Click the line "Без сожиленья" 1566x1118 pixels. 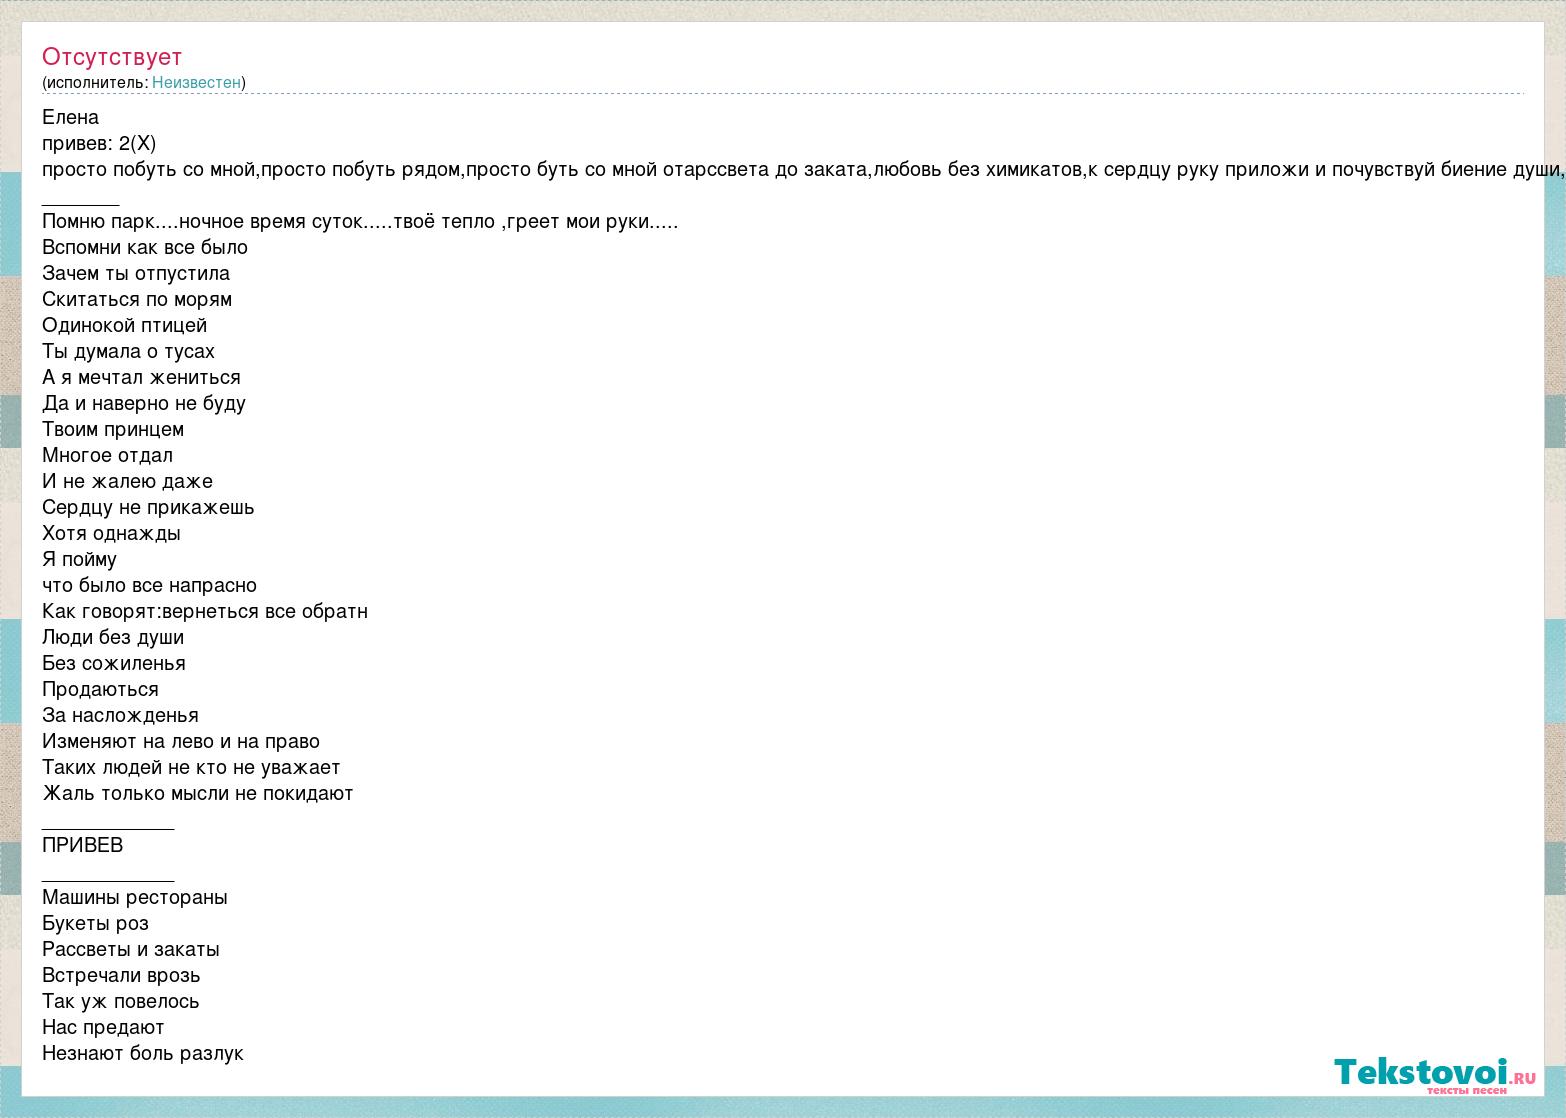114,663
